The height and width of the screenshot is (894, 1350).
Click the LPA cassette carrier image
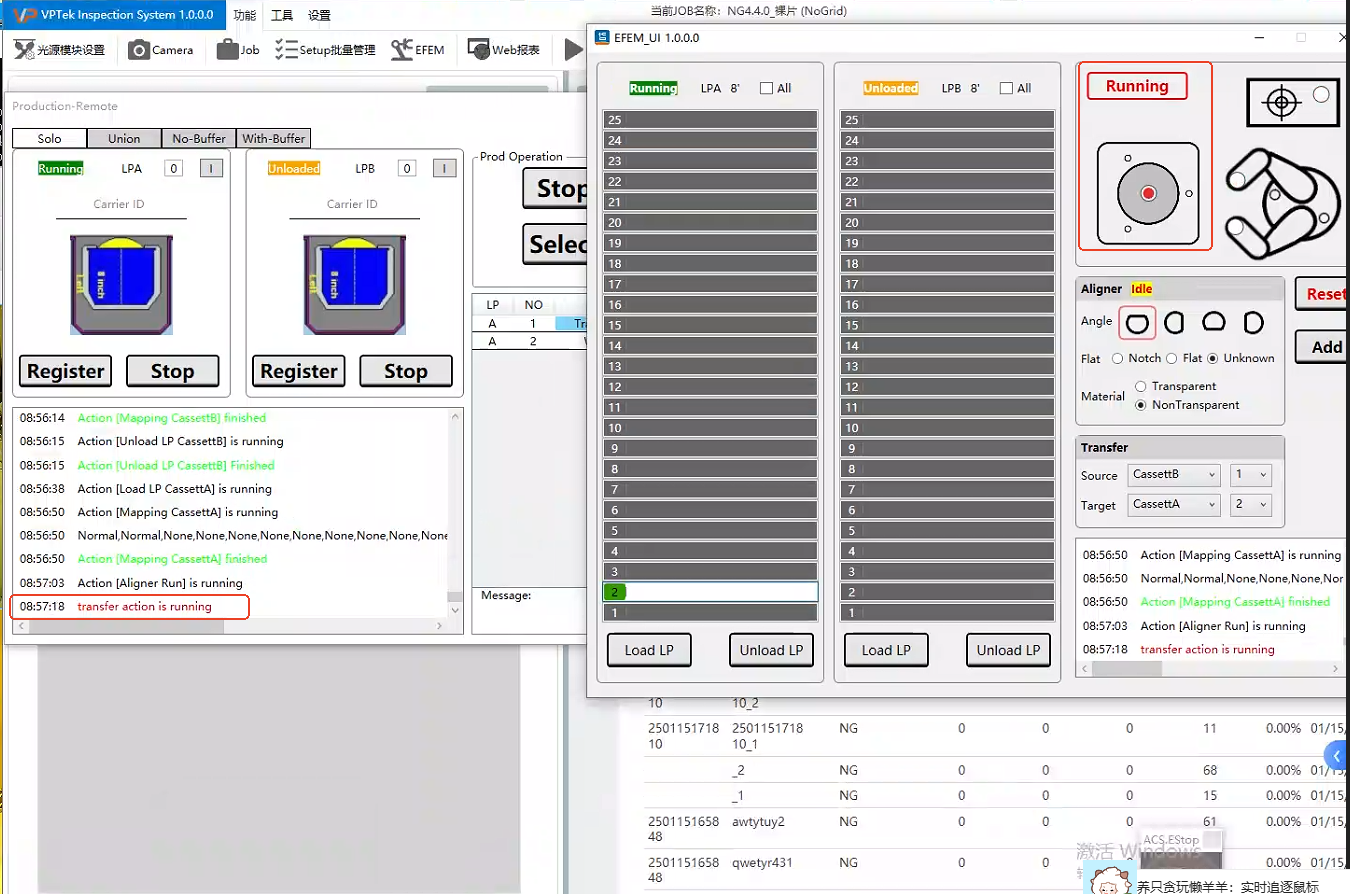tap(121, 284)
